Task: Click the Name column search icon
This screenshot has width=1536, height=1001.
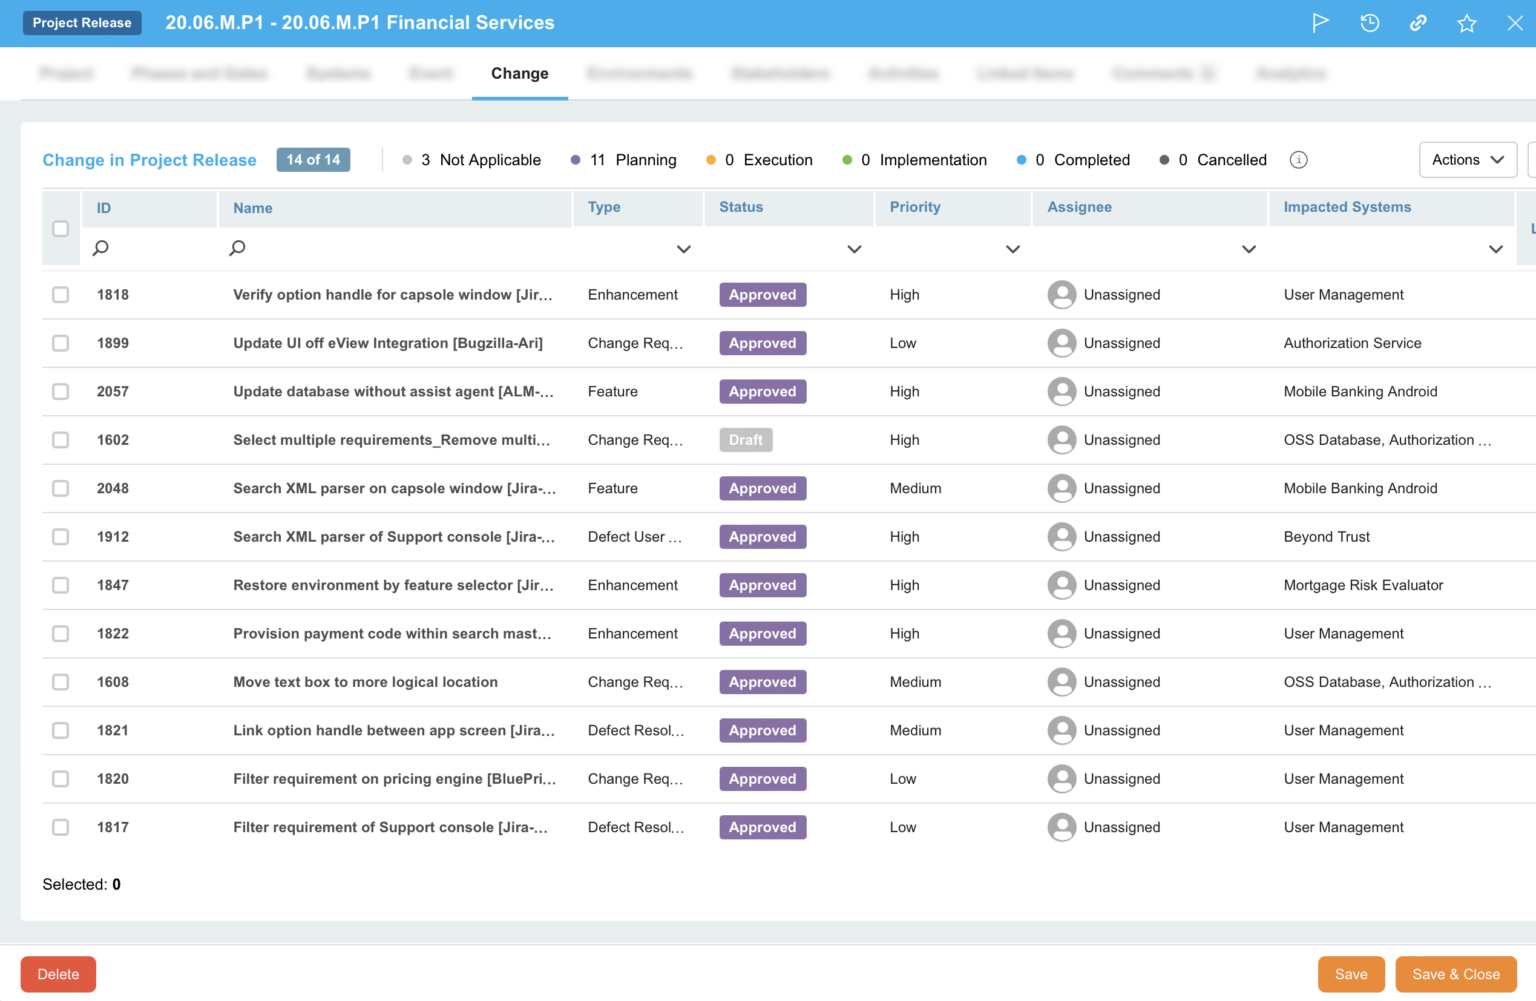Action: [237, 248]
